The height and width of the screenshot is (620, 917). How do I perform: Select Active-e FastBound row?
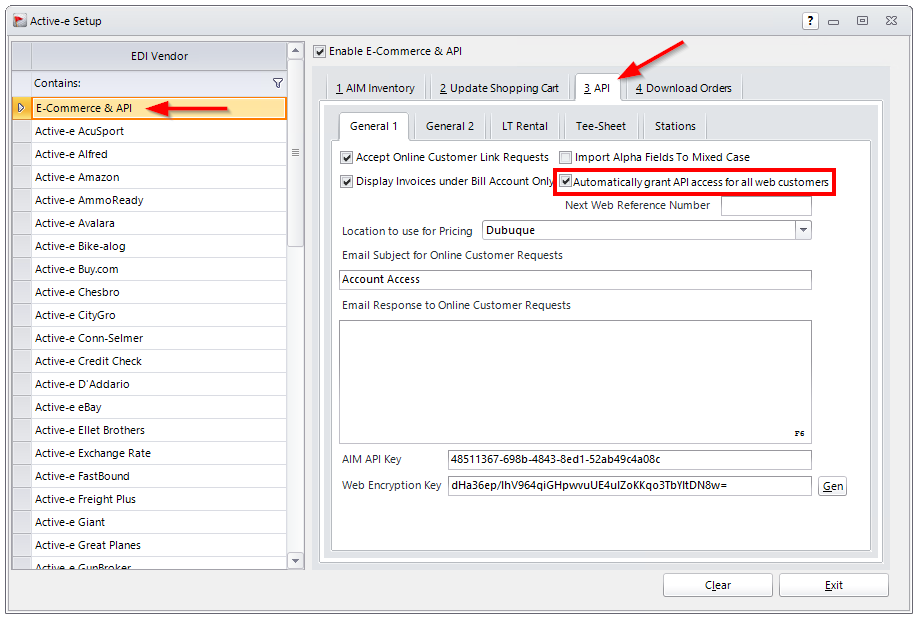point(158,476)
